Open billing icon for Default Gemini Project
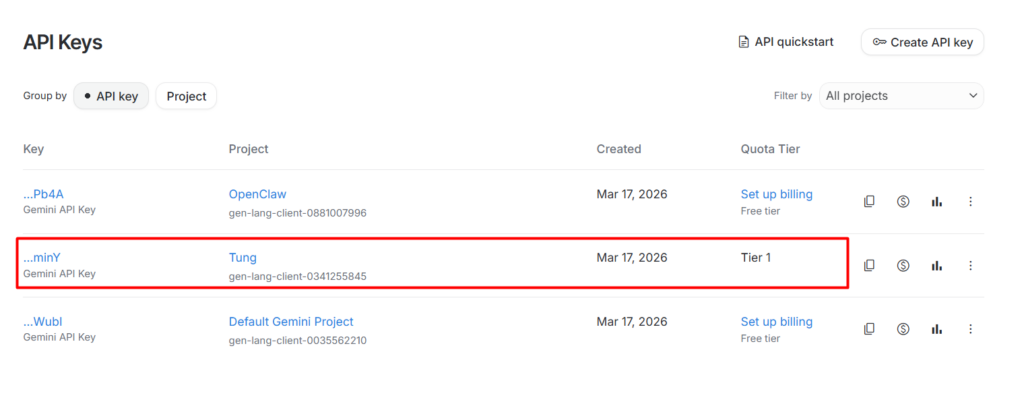This screenshot has width=1024, height=404. click(x=903, y=328)
